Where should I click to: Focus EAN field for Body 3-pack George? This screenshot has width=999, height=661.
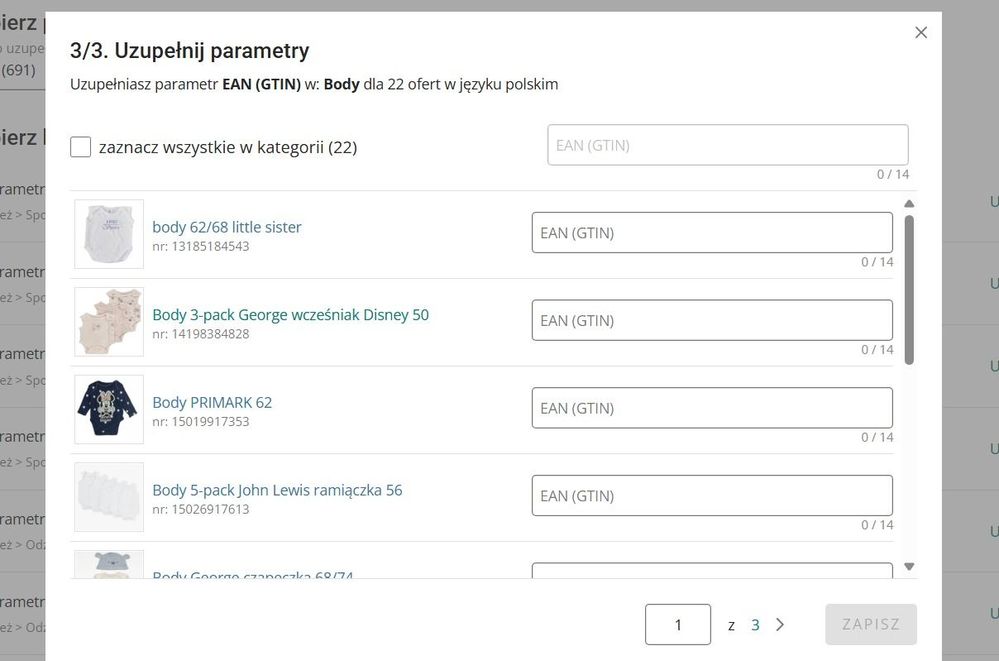point(711,320)
